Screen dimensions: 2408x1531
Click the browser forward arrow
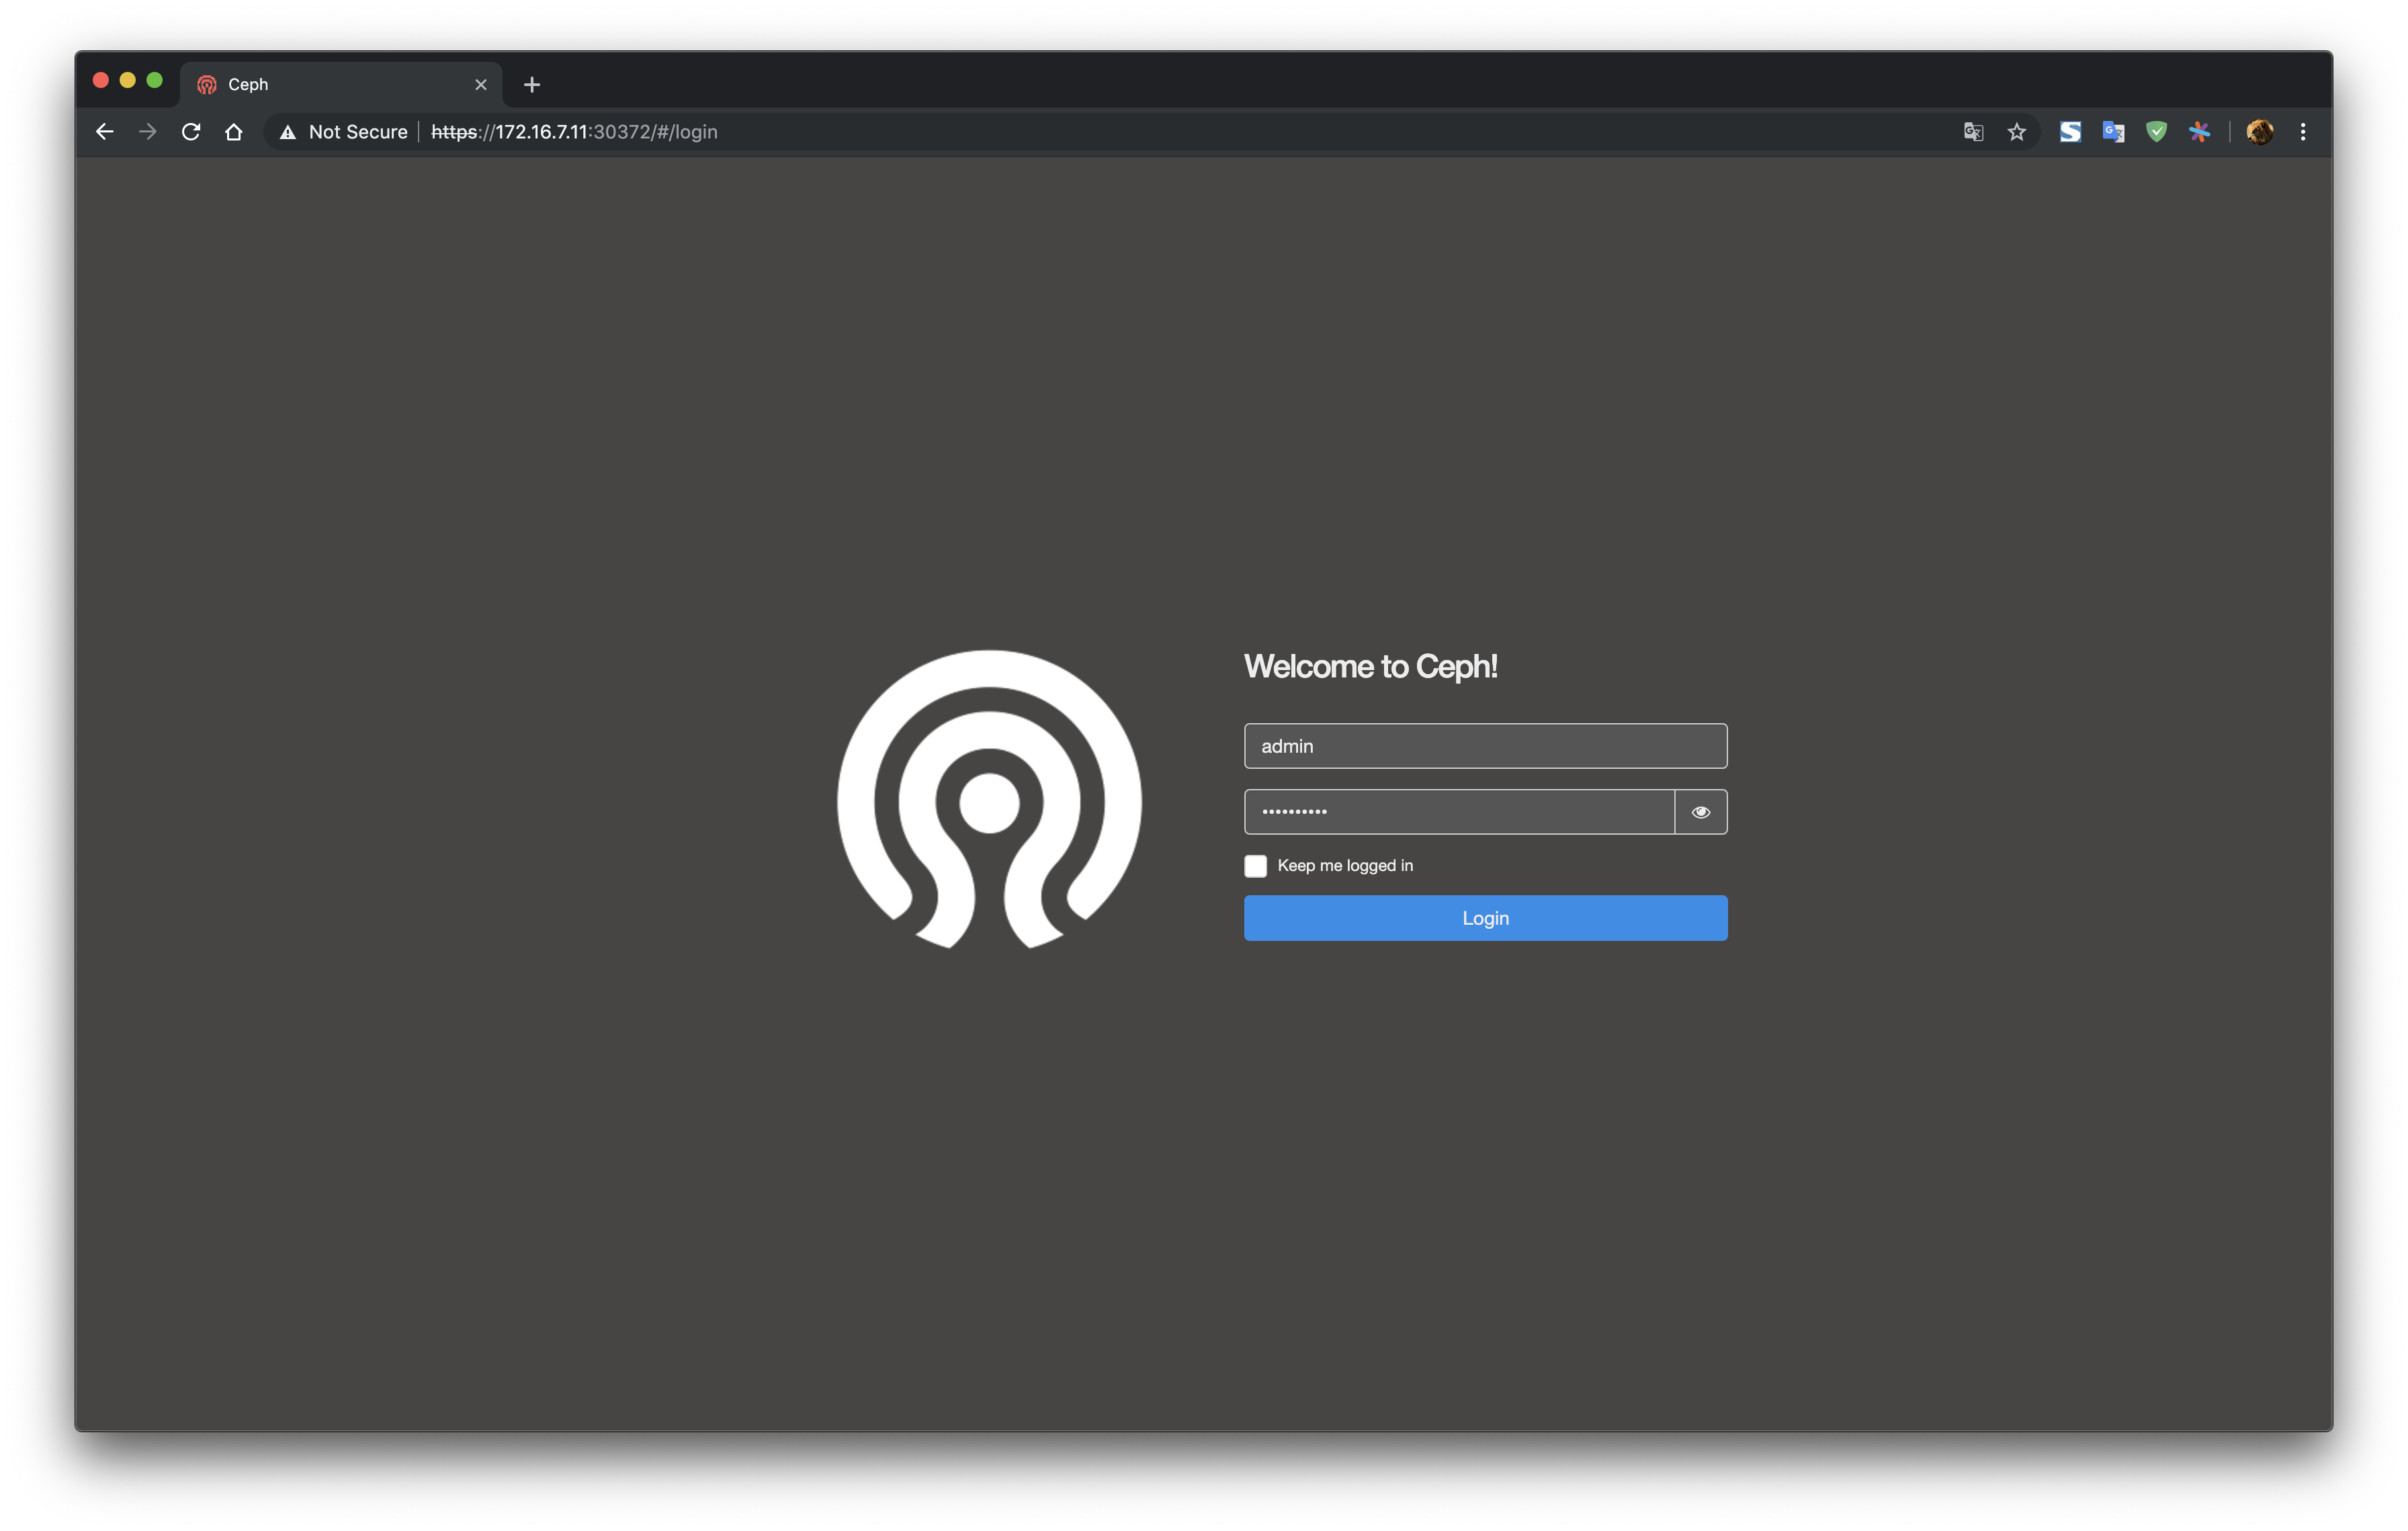[148, 132]
